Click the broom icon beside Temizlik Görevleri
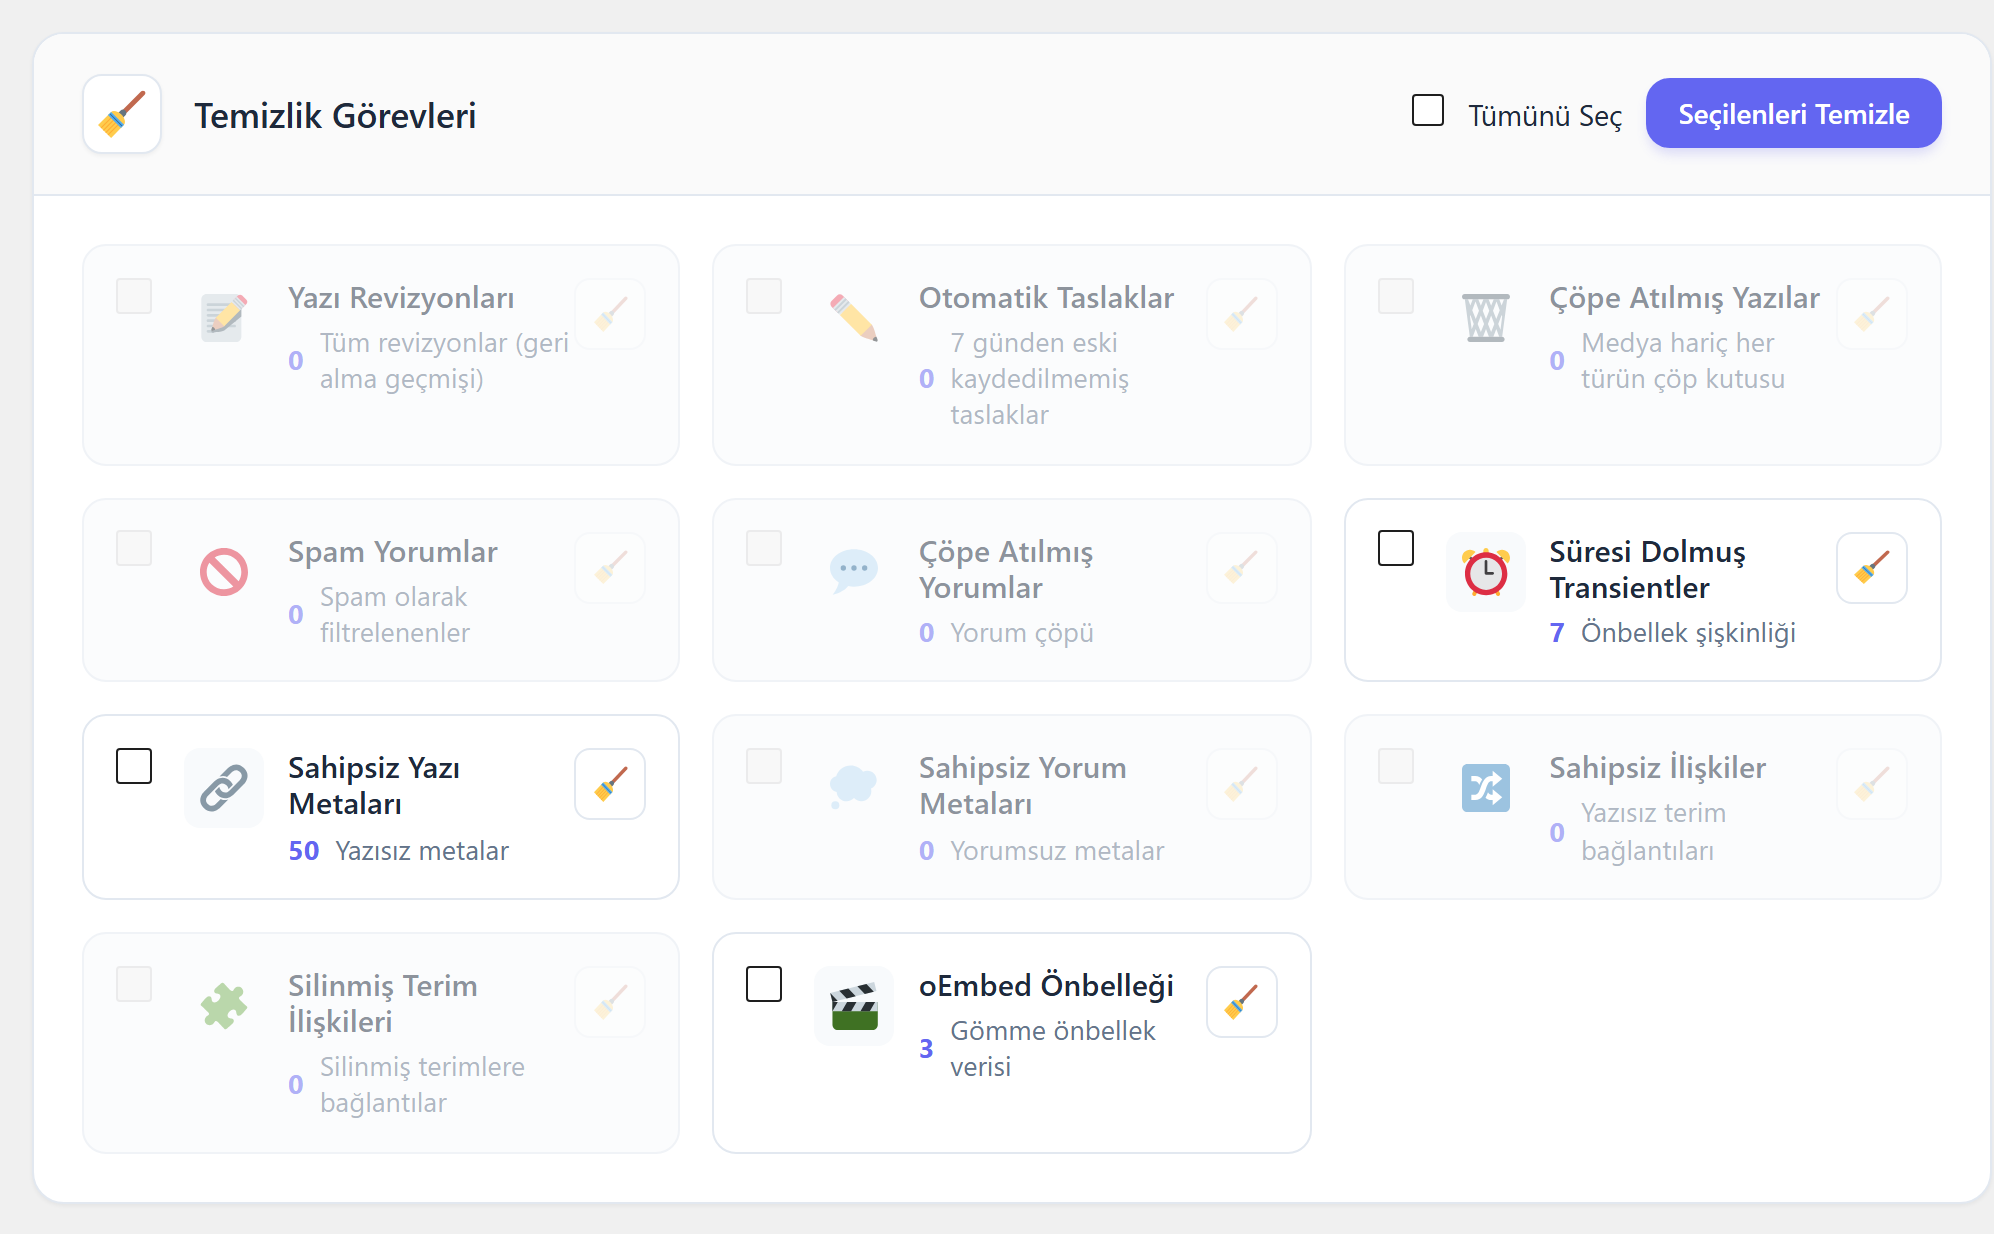 pyautogui.click(x=122, y=114)
